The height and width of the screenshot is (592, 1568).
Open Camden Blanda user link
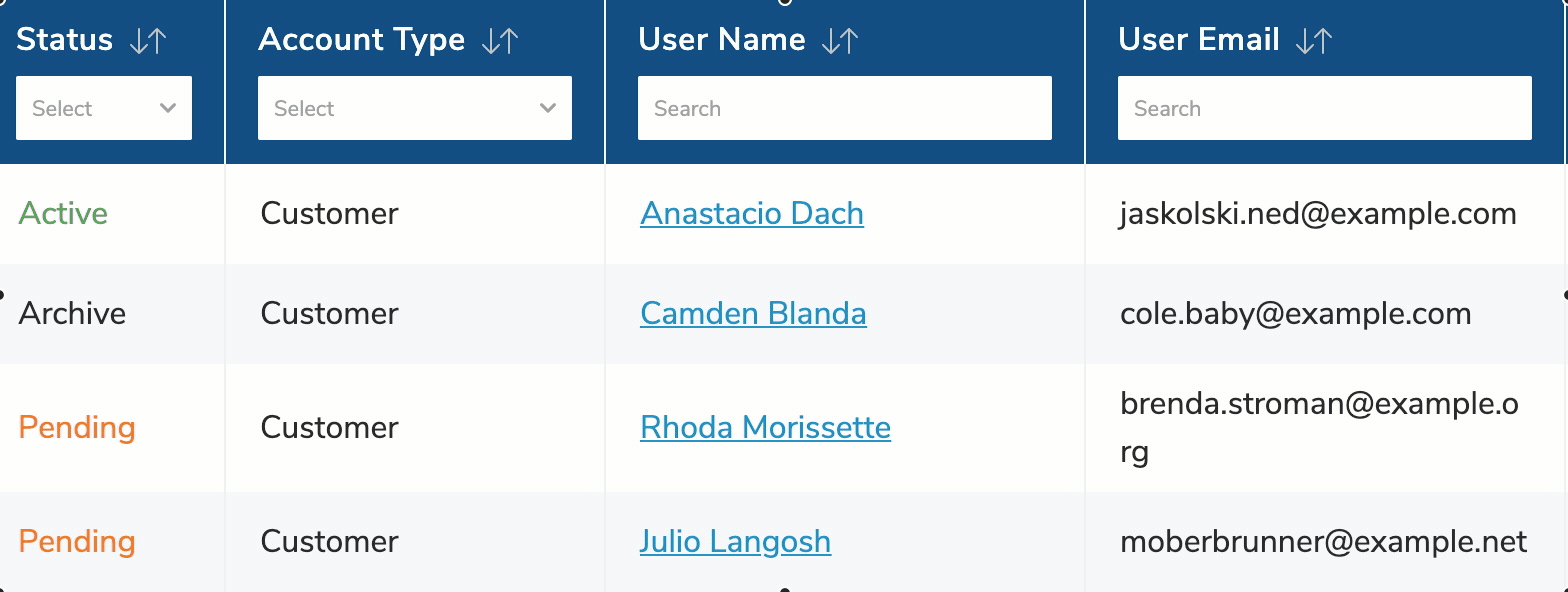(x=753, y=313)
